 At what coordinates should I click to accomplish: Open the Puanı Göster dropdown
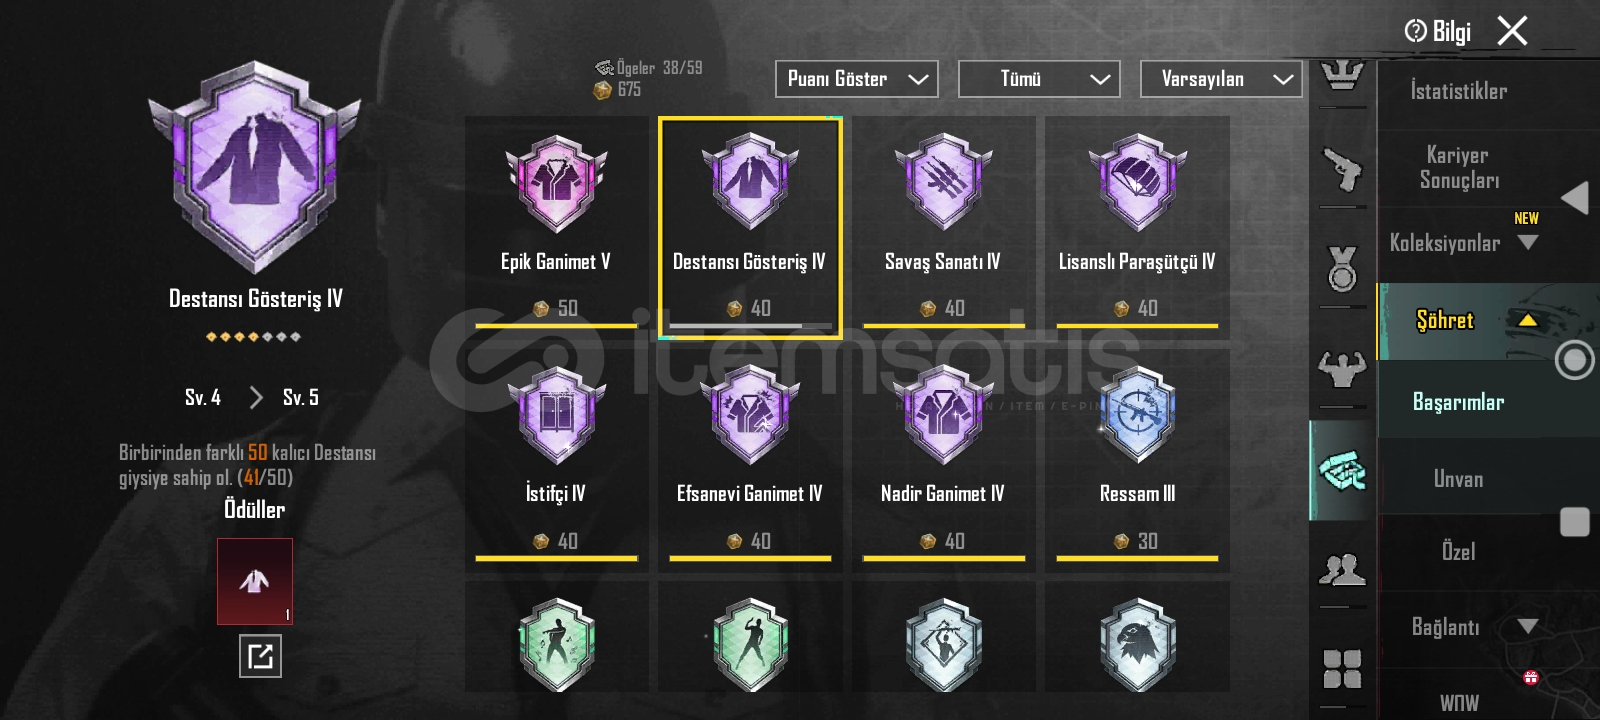857,79
